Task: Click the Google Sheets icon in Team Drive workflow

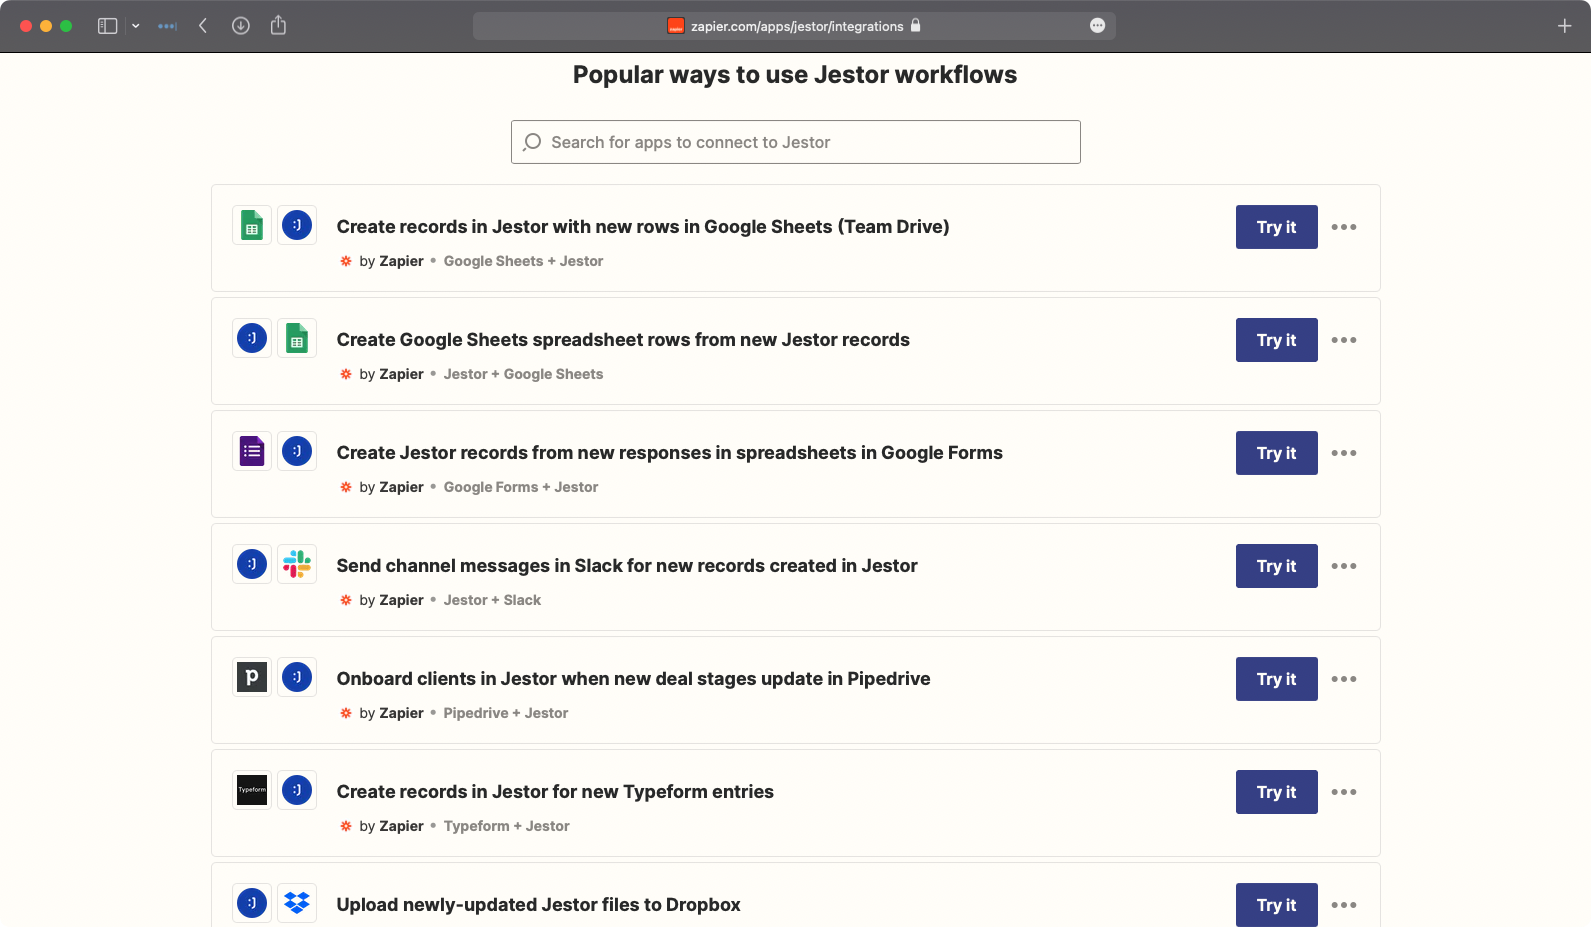Action: [x=252, y=225]
